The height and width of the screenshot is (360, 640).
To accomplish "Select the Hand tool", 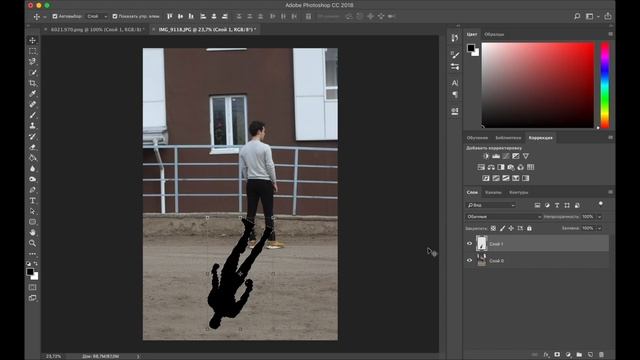I will pos(32,232).
